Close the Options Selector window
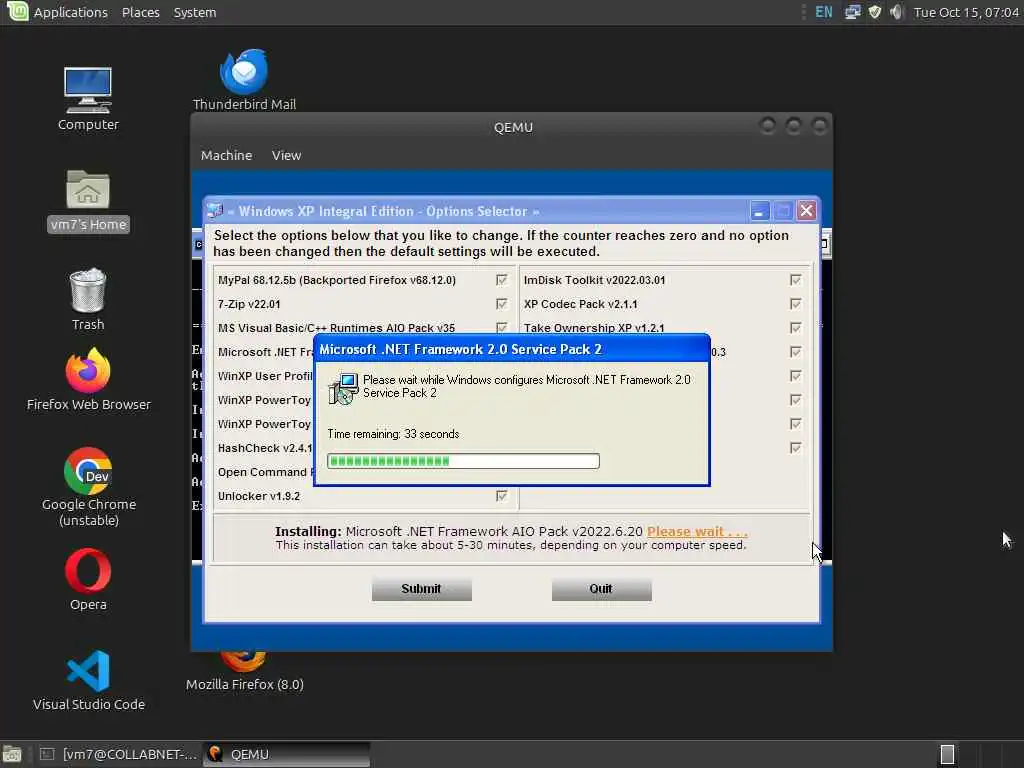Viewport: 1024px width, 768px height. pyautogui.click(x=807, y=211)
